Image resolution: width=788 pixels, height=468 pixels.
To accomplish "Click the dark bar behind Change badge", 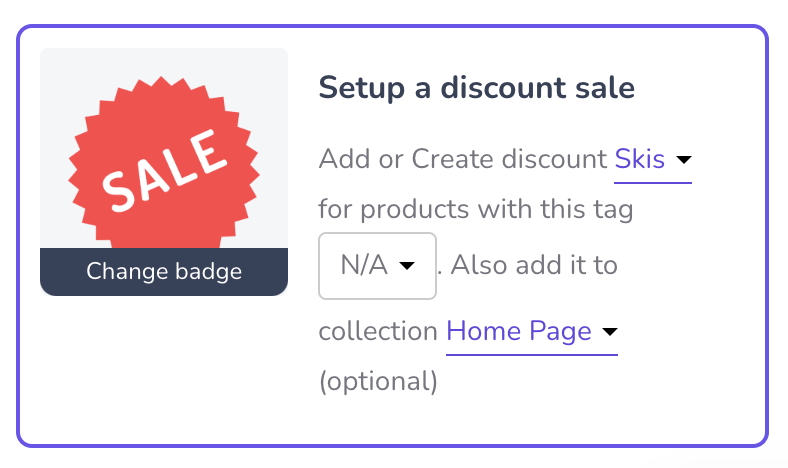I will pos(164,271).
